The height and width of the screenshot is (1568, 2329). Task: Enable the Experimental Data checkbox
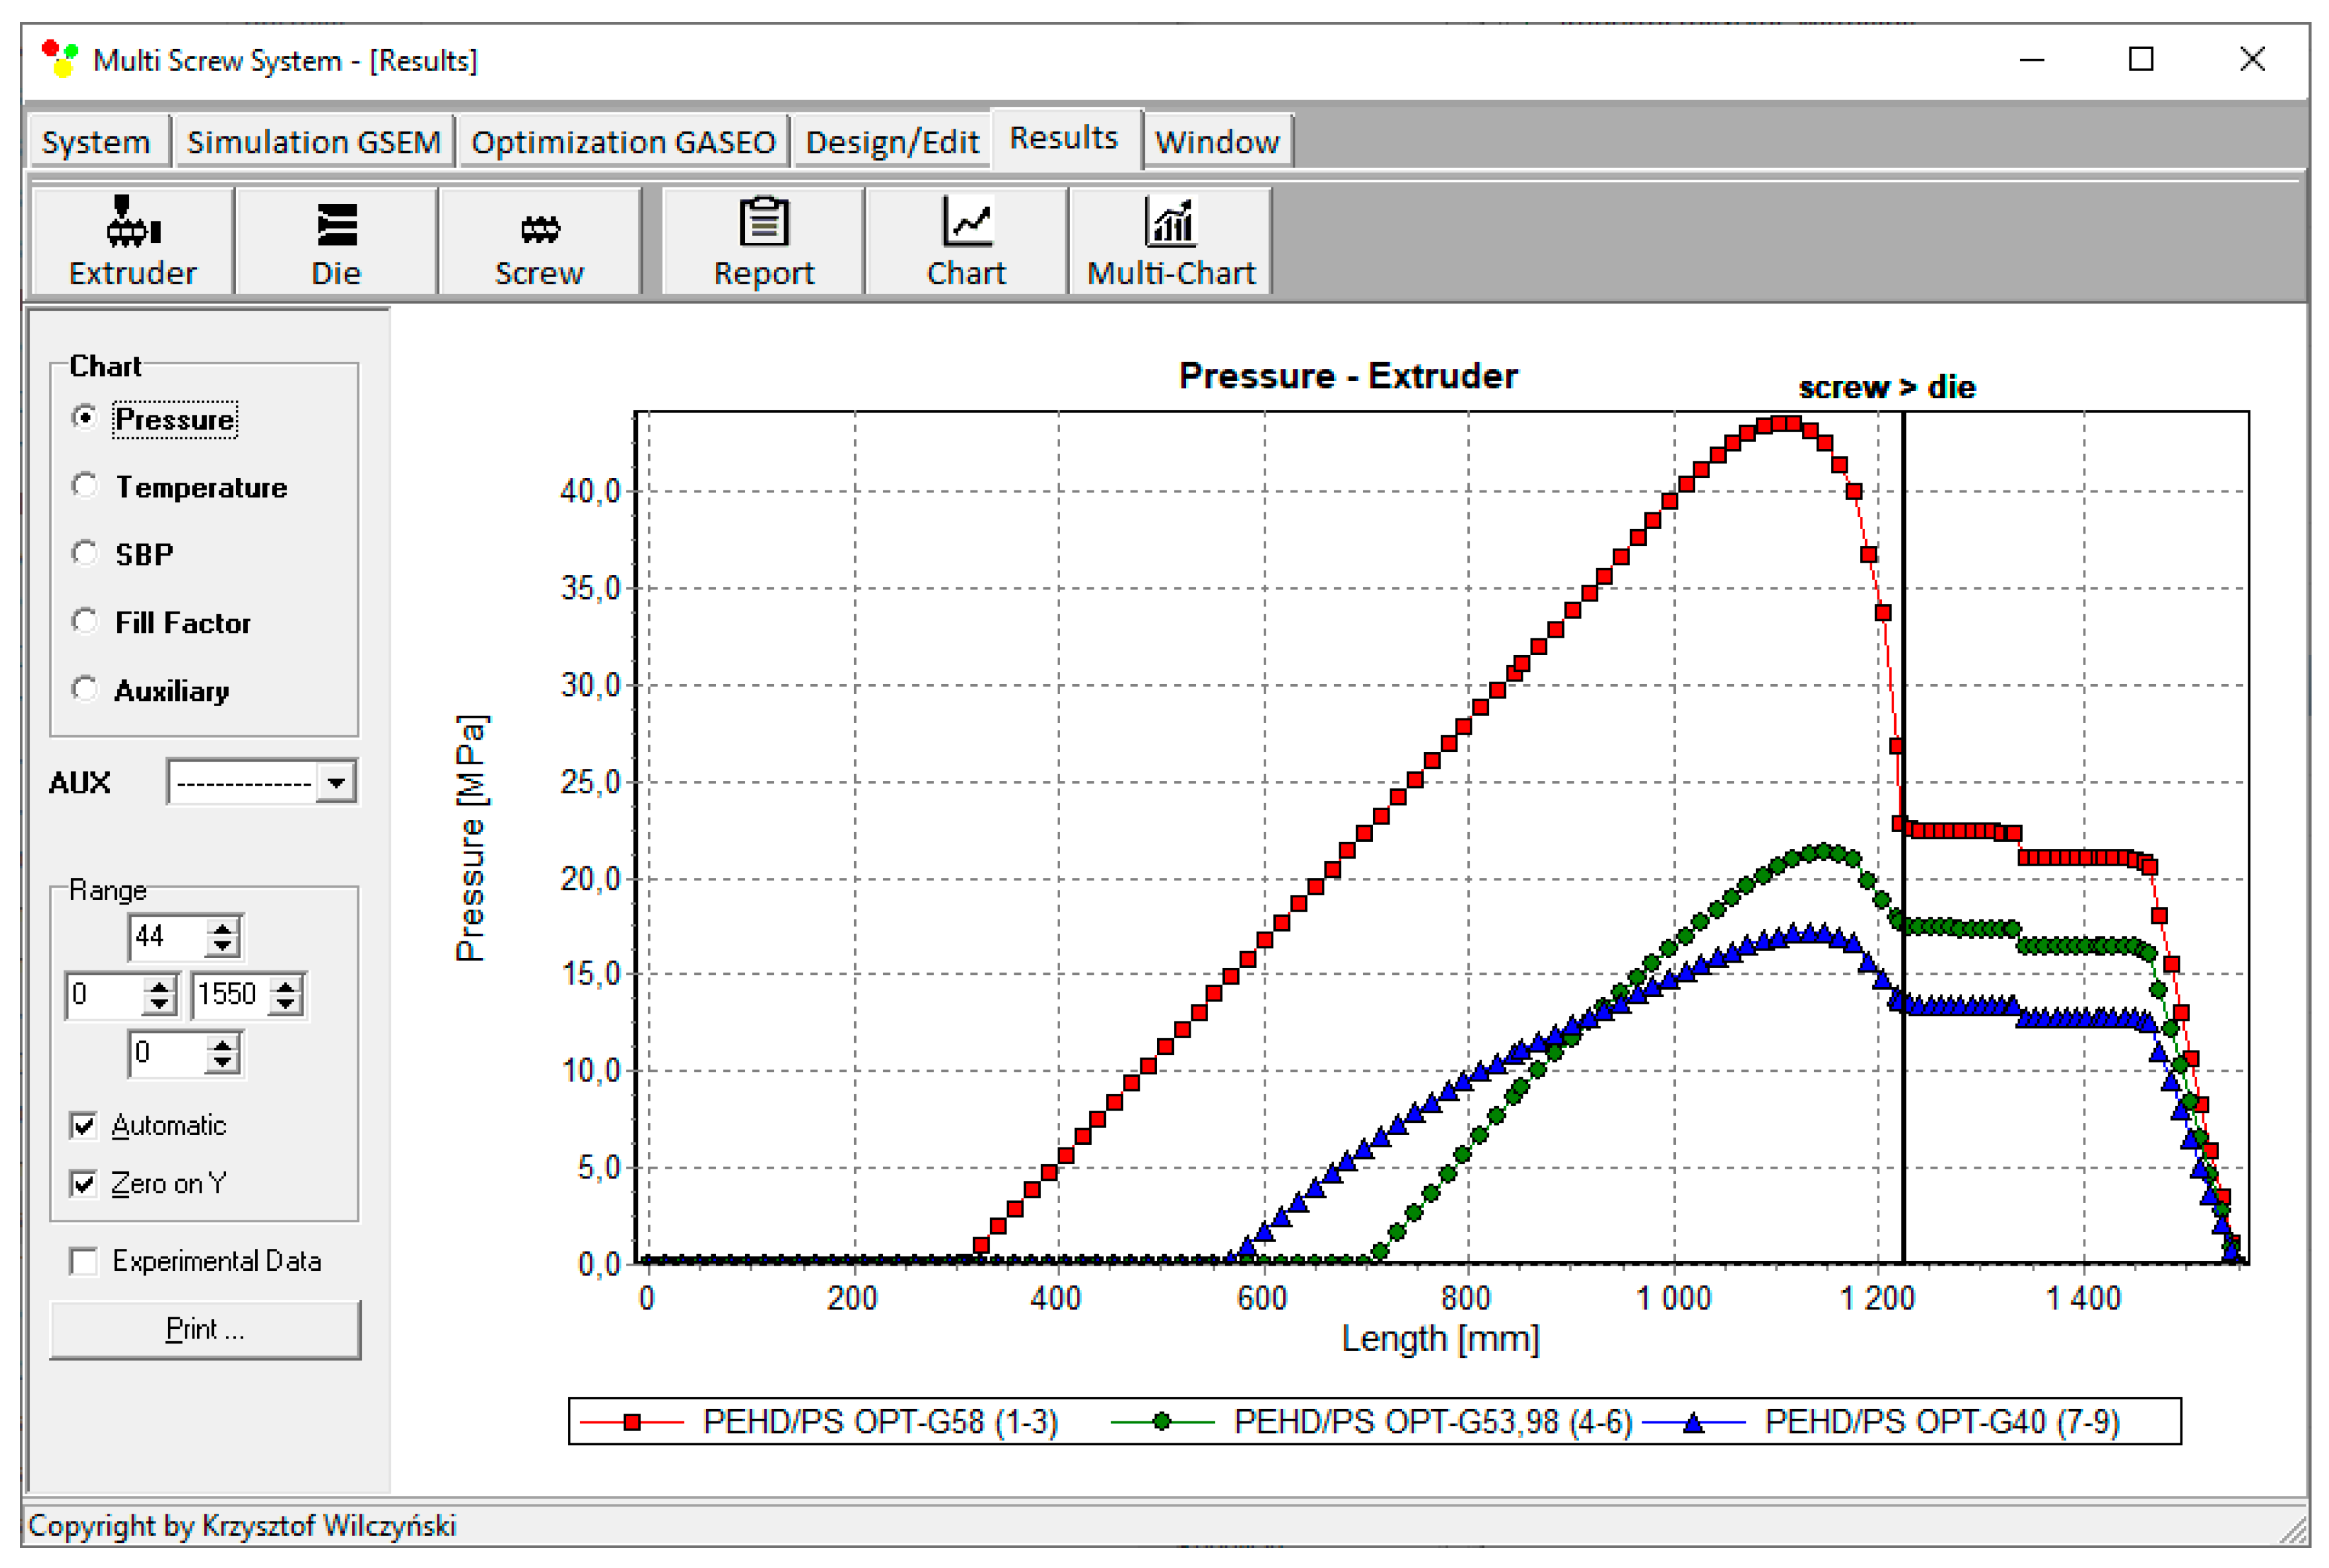coord(83,1261)
